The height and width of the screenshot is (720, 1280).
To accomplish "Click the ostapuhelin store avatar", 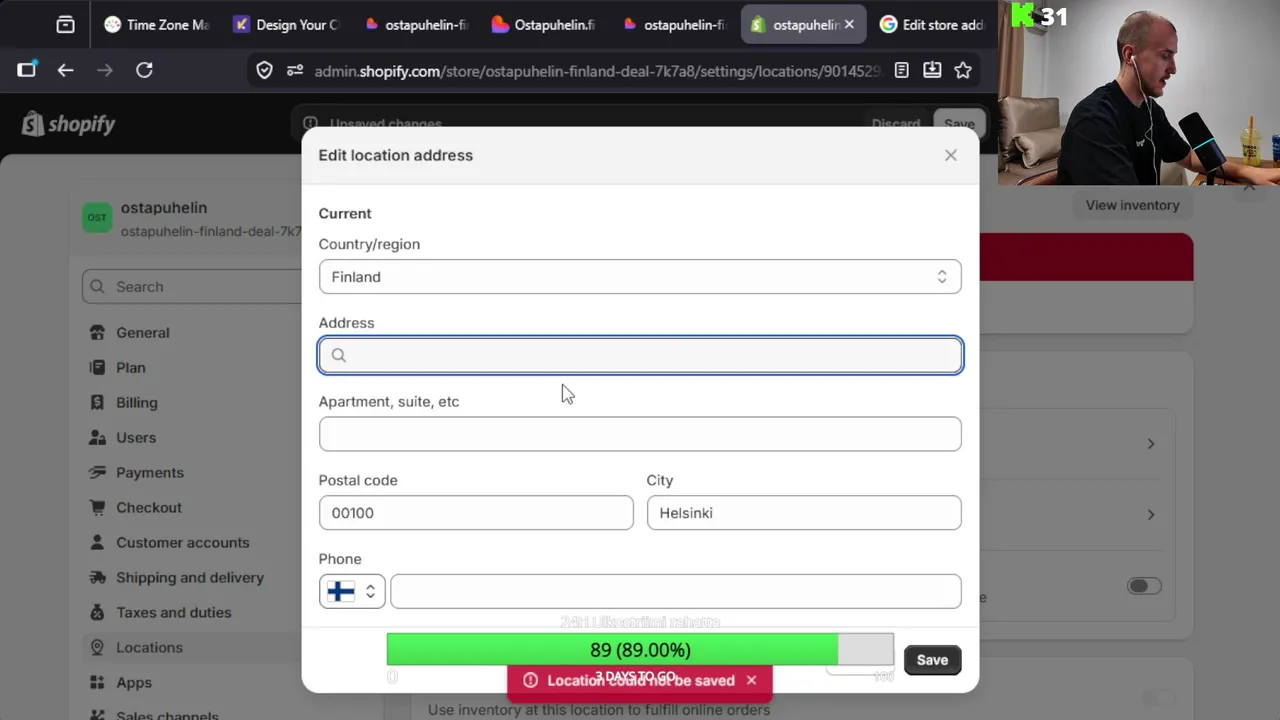I will click(x=97, y=217).
